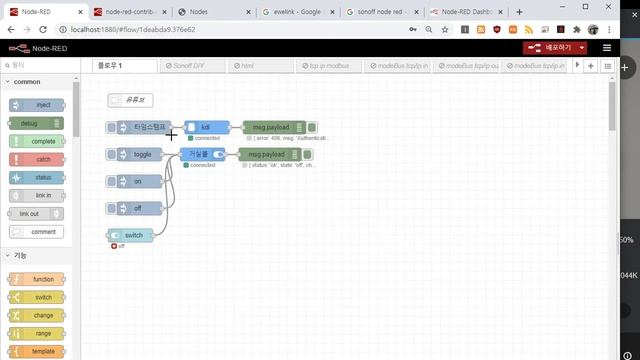Click the palette node search field
Screen dimensions: 640x360
point(41,65)
